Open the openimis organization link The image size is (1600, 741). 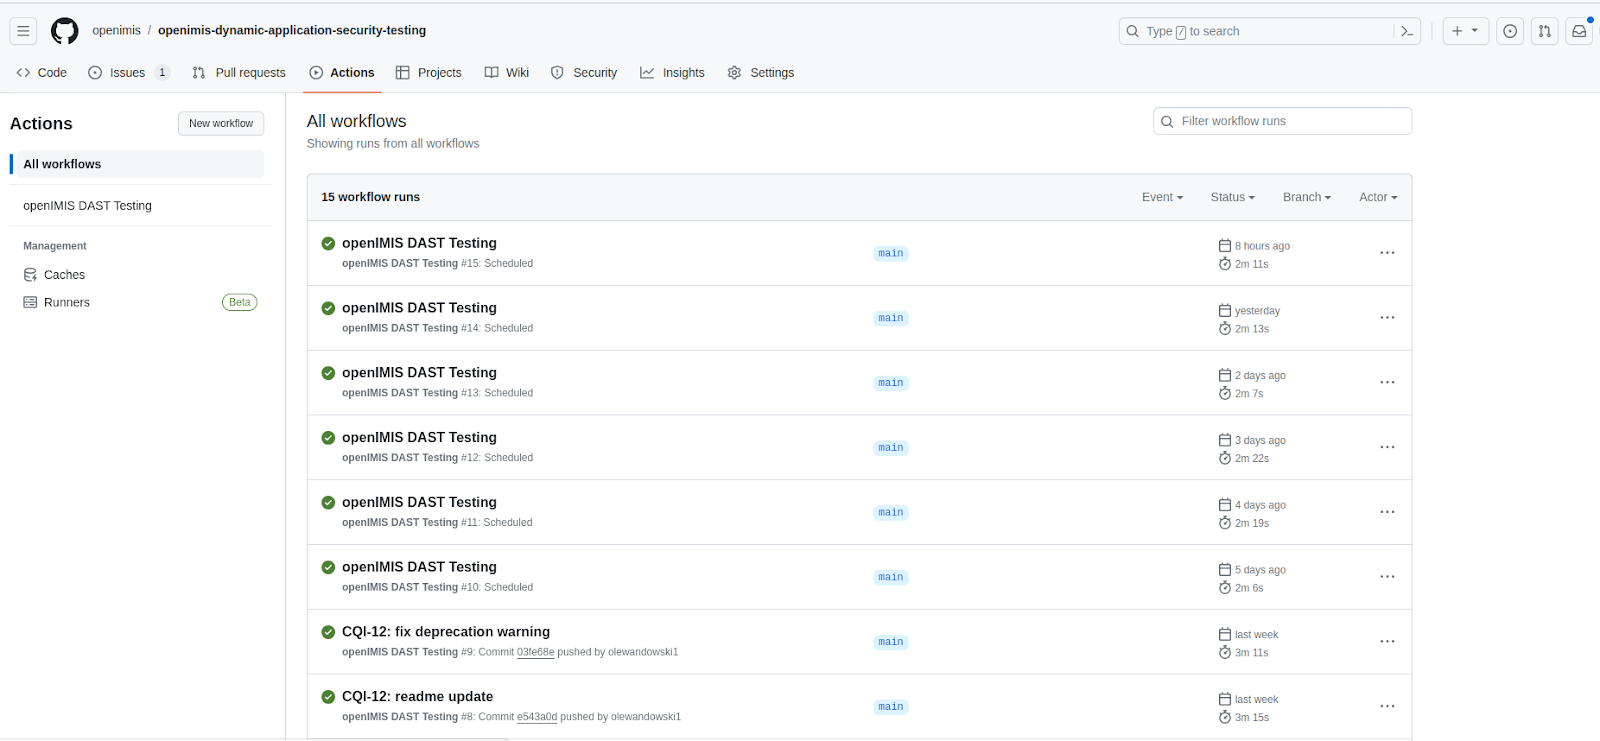pos(116,30)
